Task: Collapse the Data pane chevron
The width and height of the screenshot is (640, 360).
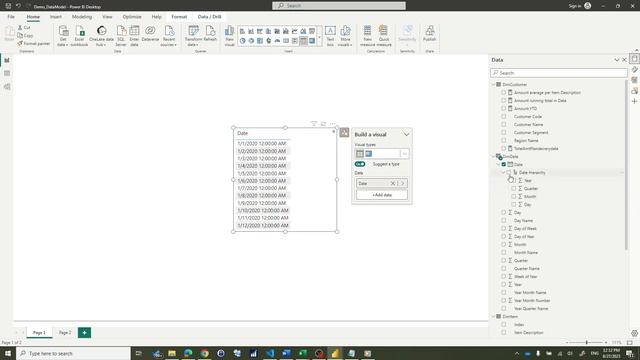Action: [x=616, y=60]
